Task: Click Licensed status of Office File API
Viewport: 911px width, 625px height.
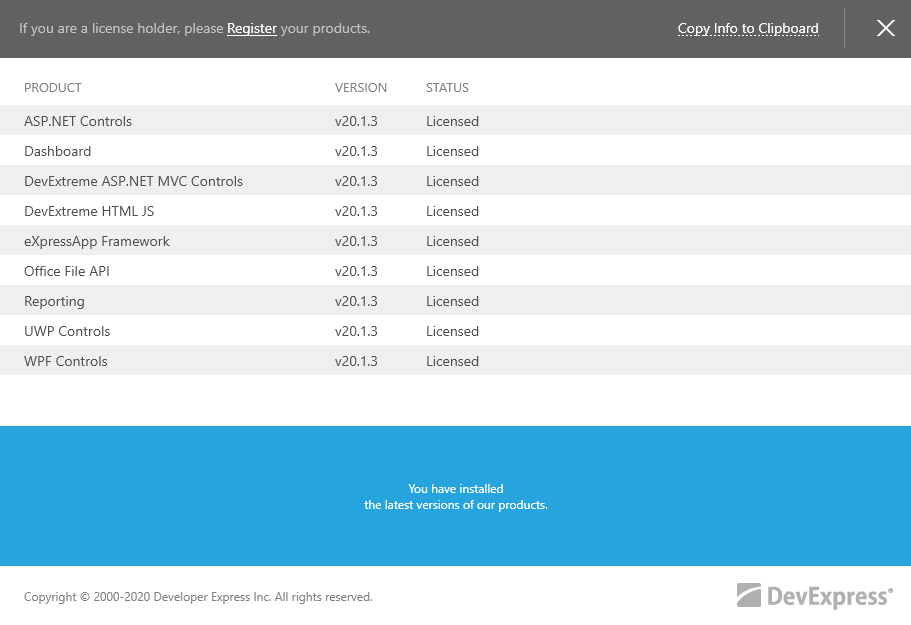Action: coord(452,271)
